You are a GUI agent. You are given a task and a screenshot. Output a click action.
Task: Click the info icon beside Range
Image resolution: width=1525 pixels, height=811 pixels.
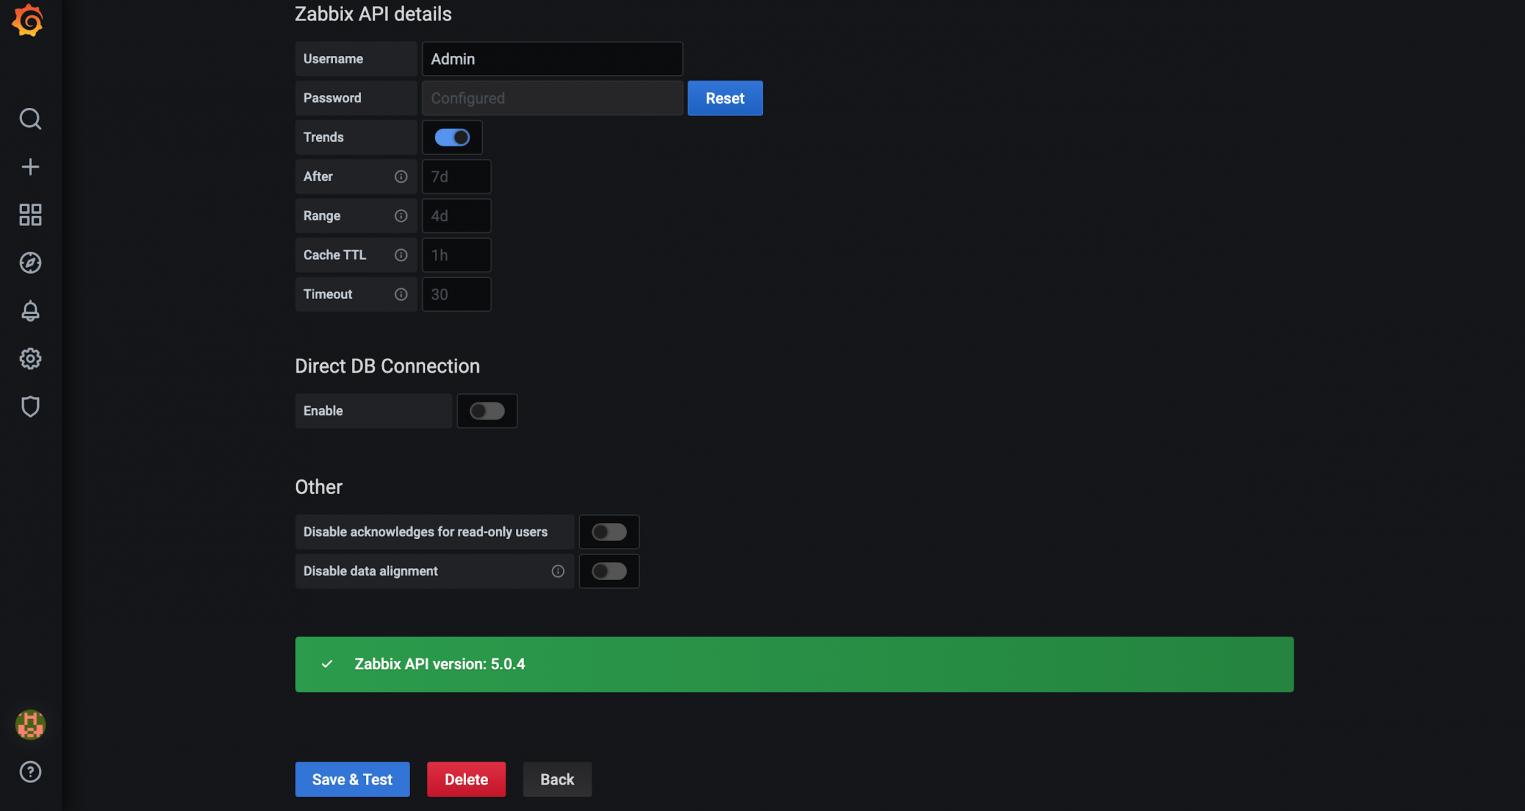tap(401, 216)
